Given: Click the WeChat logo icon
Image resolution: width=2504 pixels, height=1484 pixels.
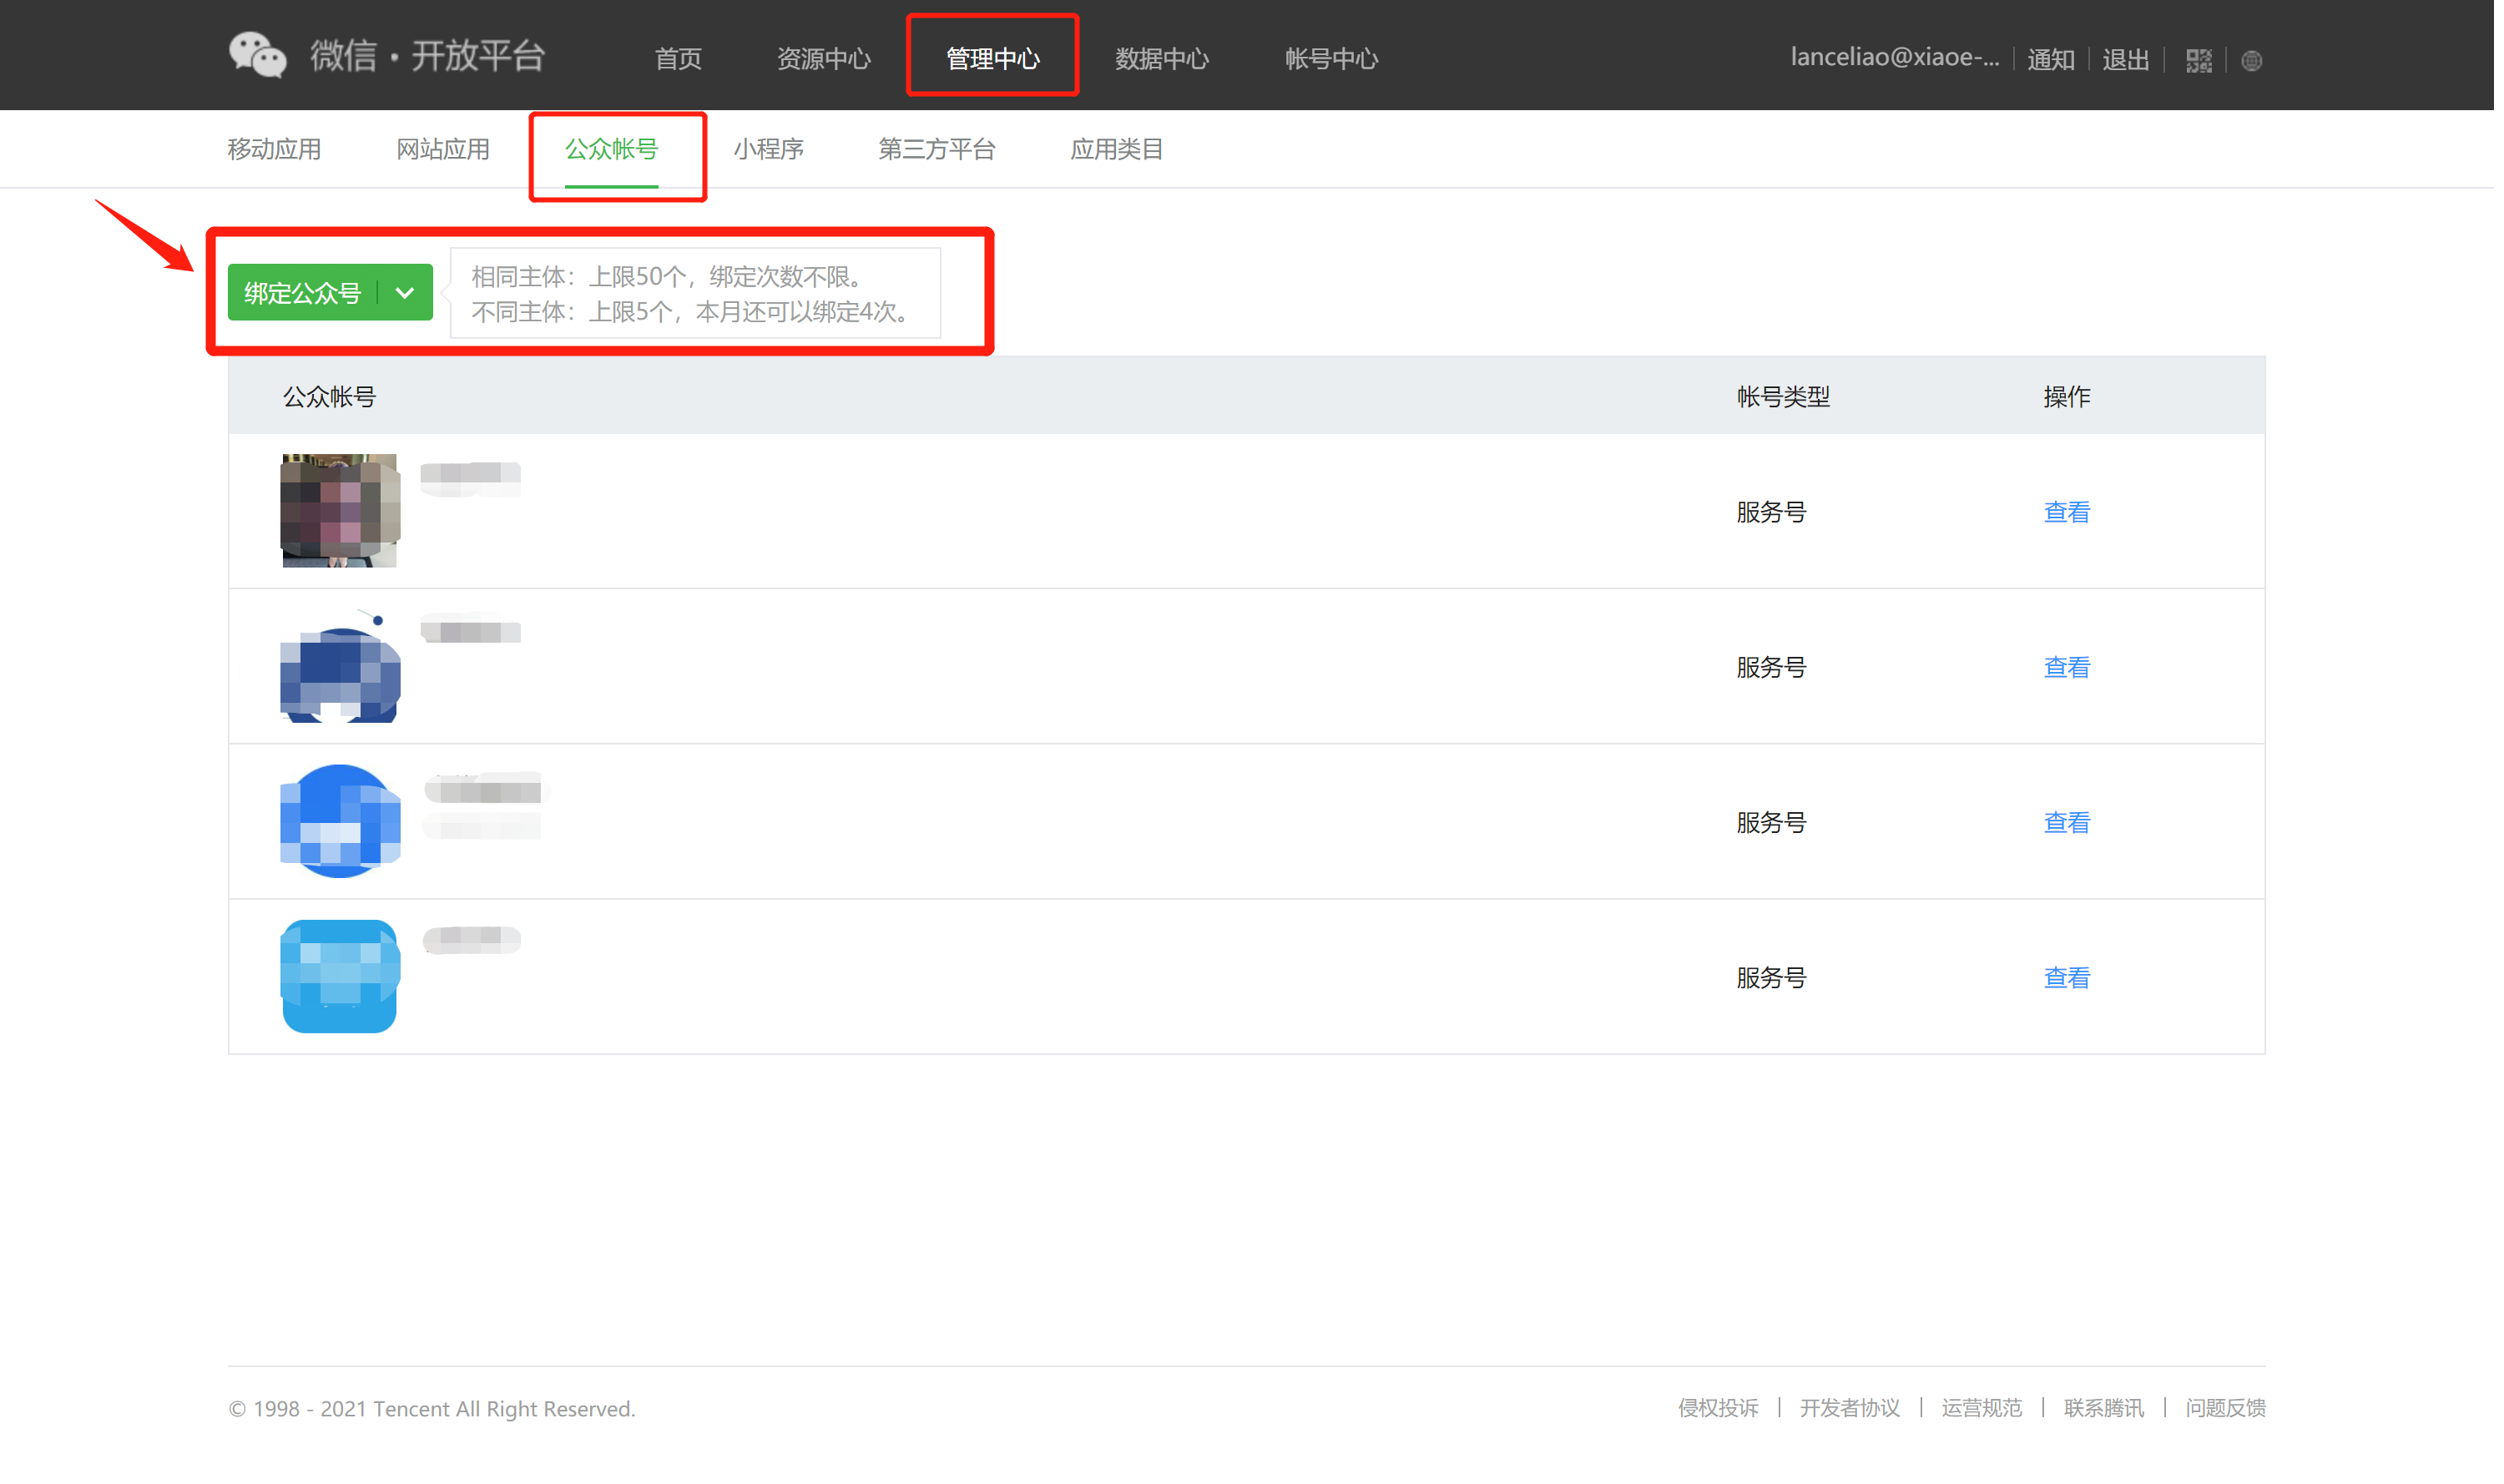Looking at the screenshot, I should 258,56.
